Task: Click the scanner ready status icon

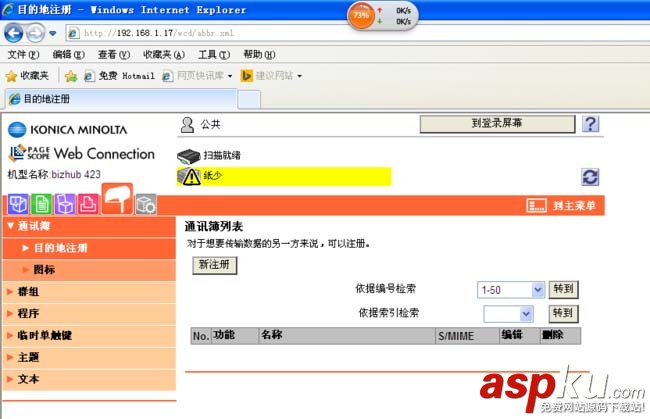Action: click(189, 156)
